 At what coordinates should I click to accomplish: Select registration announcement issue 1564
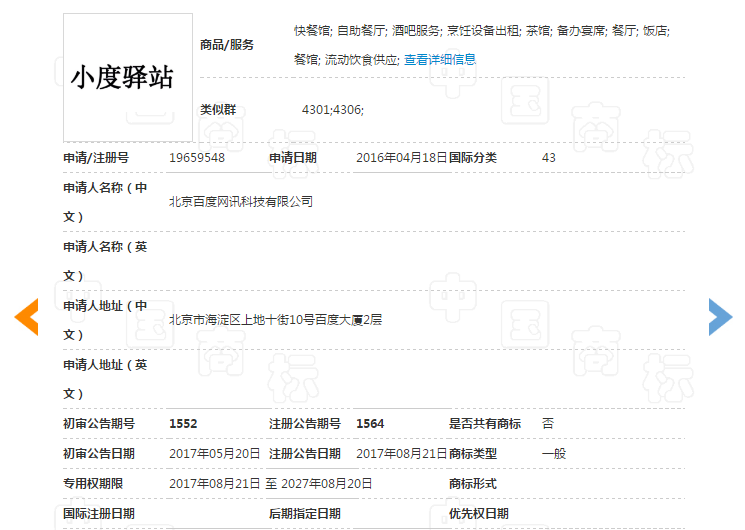point(370,424)
